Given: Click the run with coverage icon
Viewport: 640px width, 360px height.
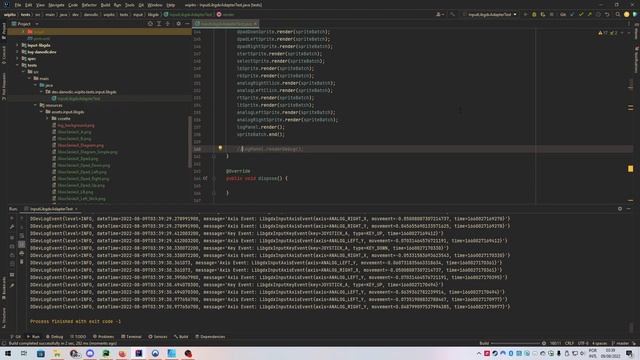Looking at the screenshot, I should click(543, 14).
